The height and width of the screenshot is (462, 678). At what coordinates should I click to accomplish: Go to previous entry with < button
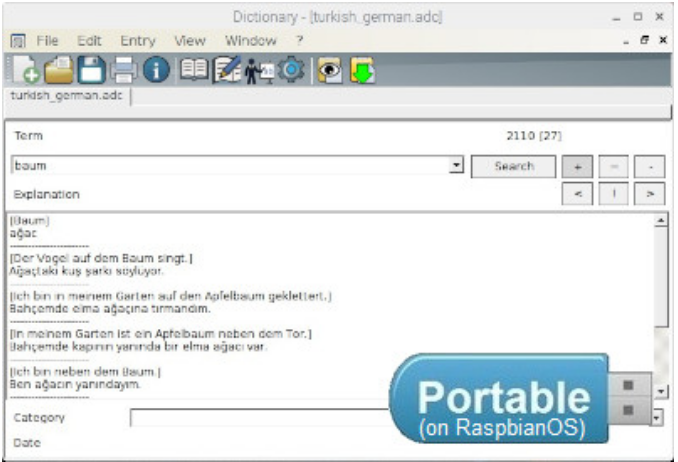(577, 194)
